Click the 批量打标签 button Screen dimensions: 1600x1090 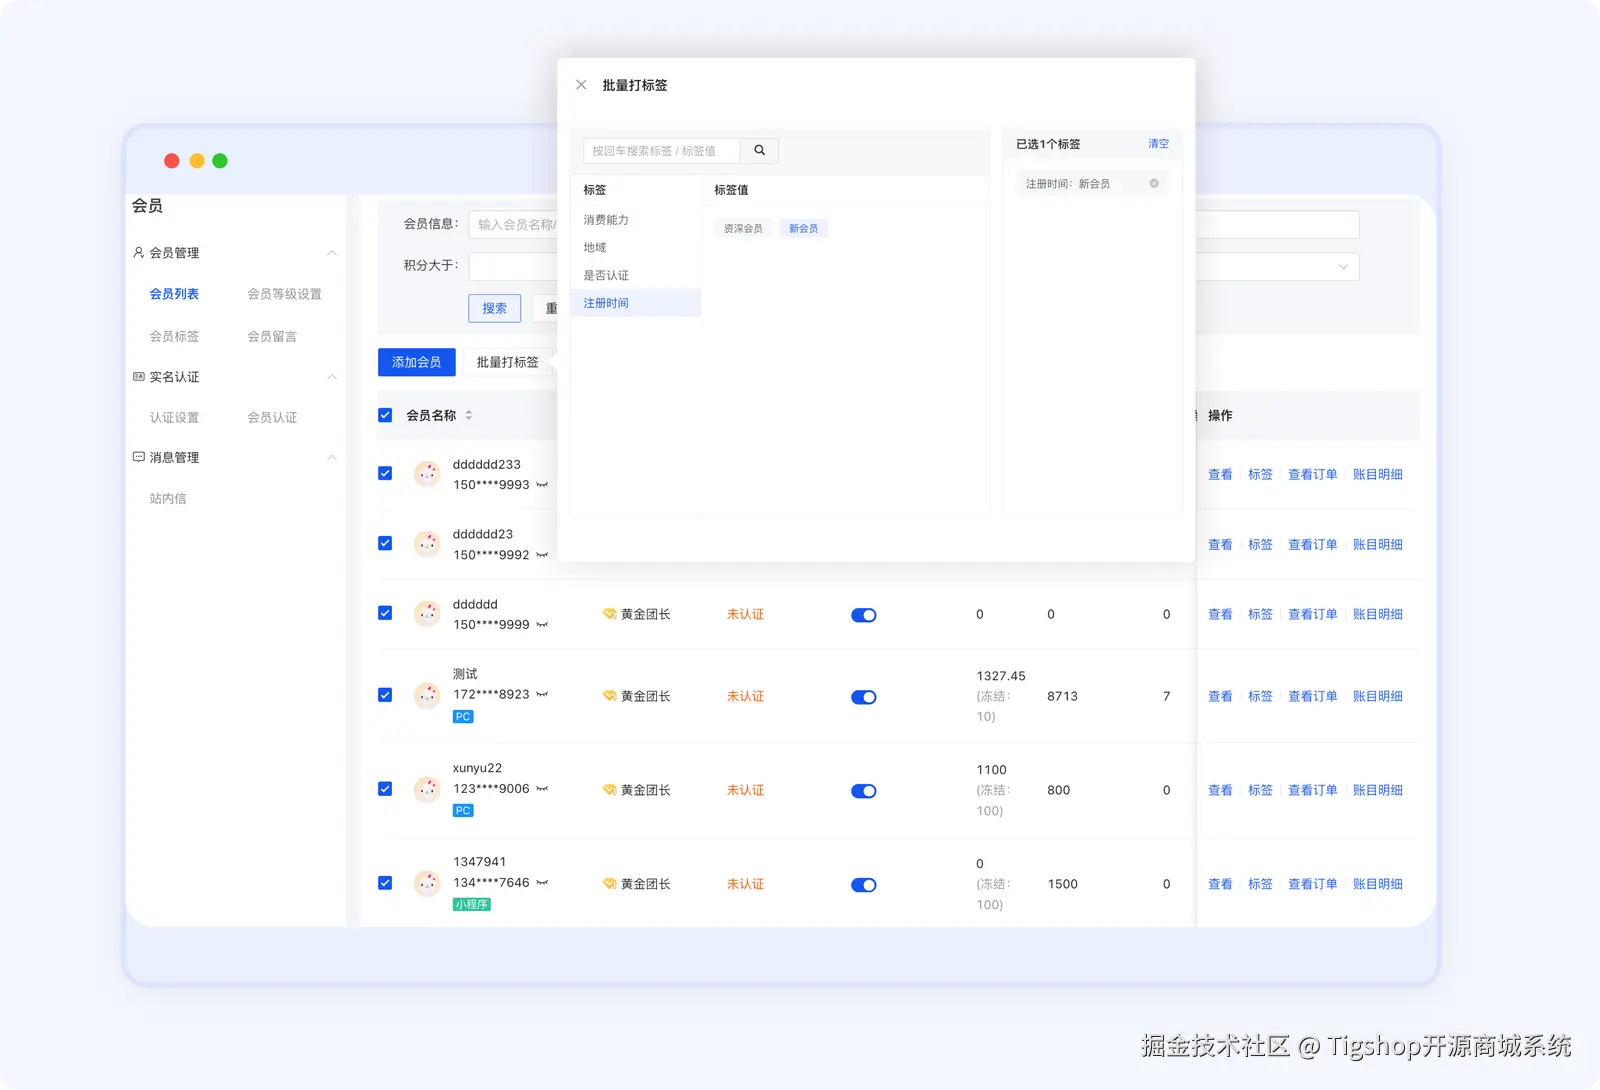[x=508, y=362]
